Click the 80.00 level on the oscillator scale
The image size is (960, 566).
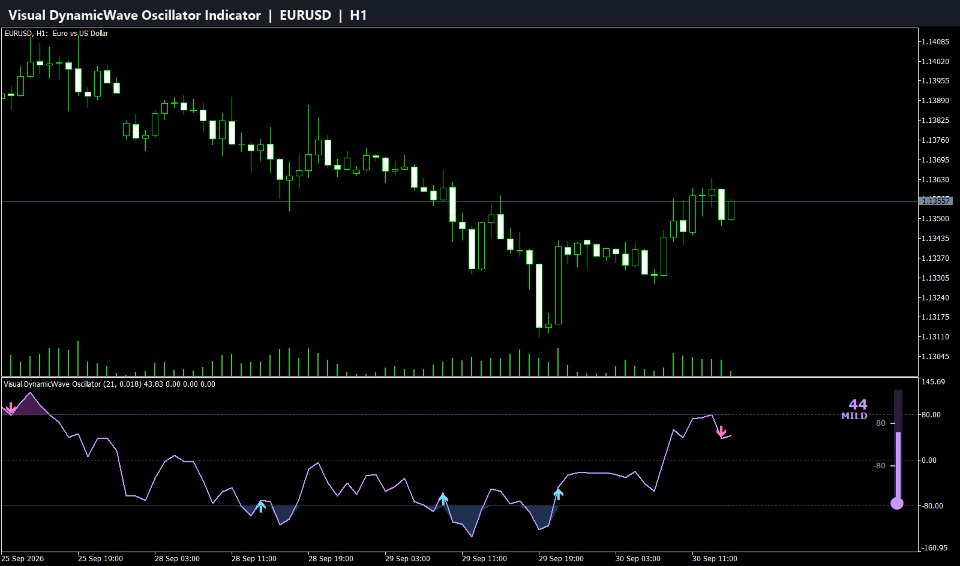pos(931,415)
